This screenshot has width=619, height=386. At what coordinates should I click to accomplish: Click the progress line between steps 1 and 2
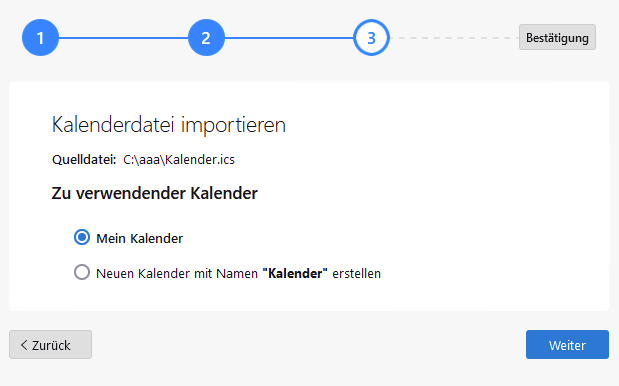point(123,38)
